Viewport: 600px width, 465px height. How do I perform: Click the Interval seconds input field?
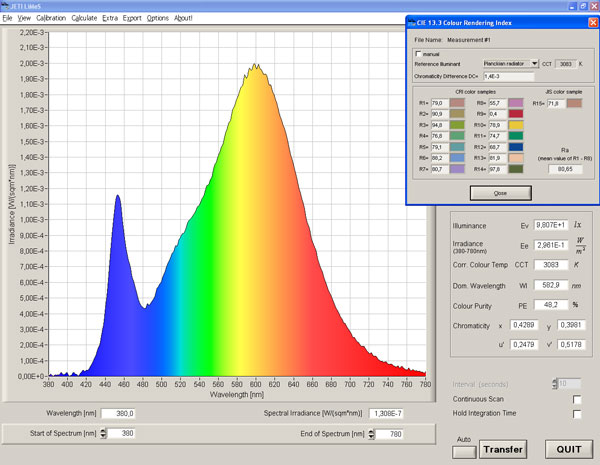(569, 383)
